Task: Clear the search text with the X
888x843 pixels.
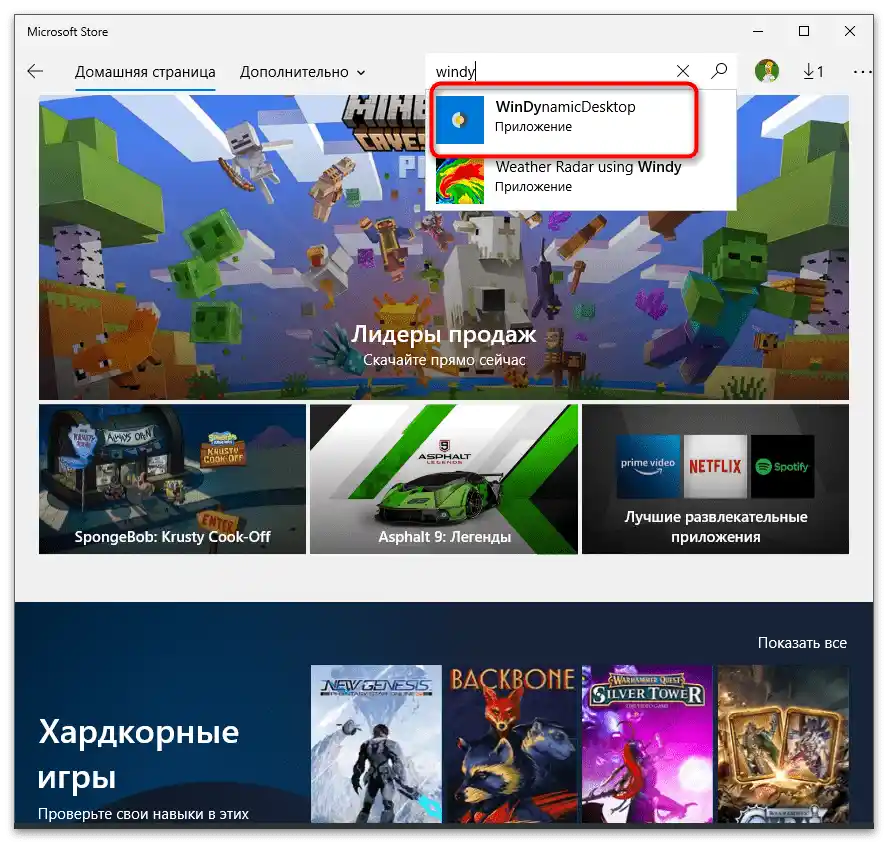Action: [x=683, y=71]
